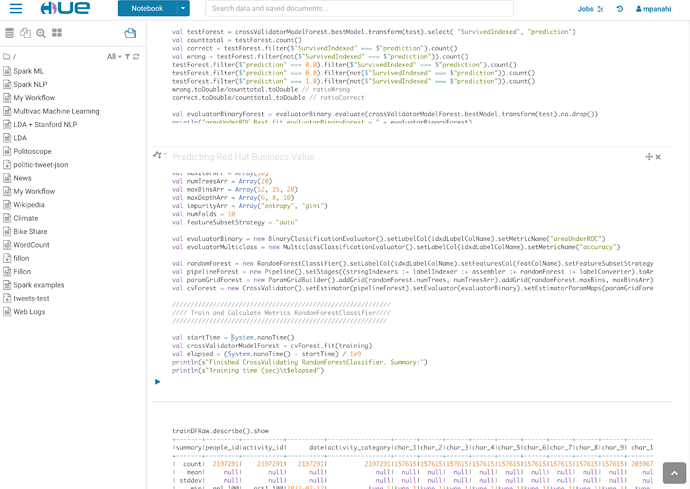
Task: Click the tweets-test file icon
Action: tap(7, 298)
